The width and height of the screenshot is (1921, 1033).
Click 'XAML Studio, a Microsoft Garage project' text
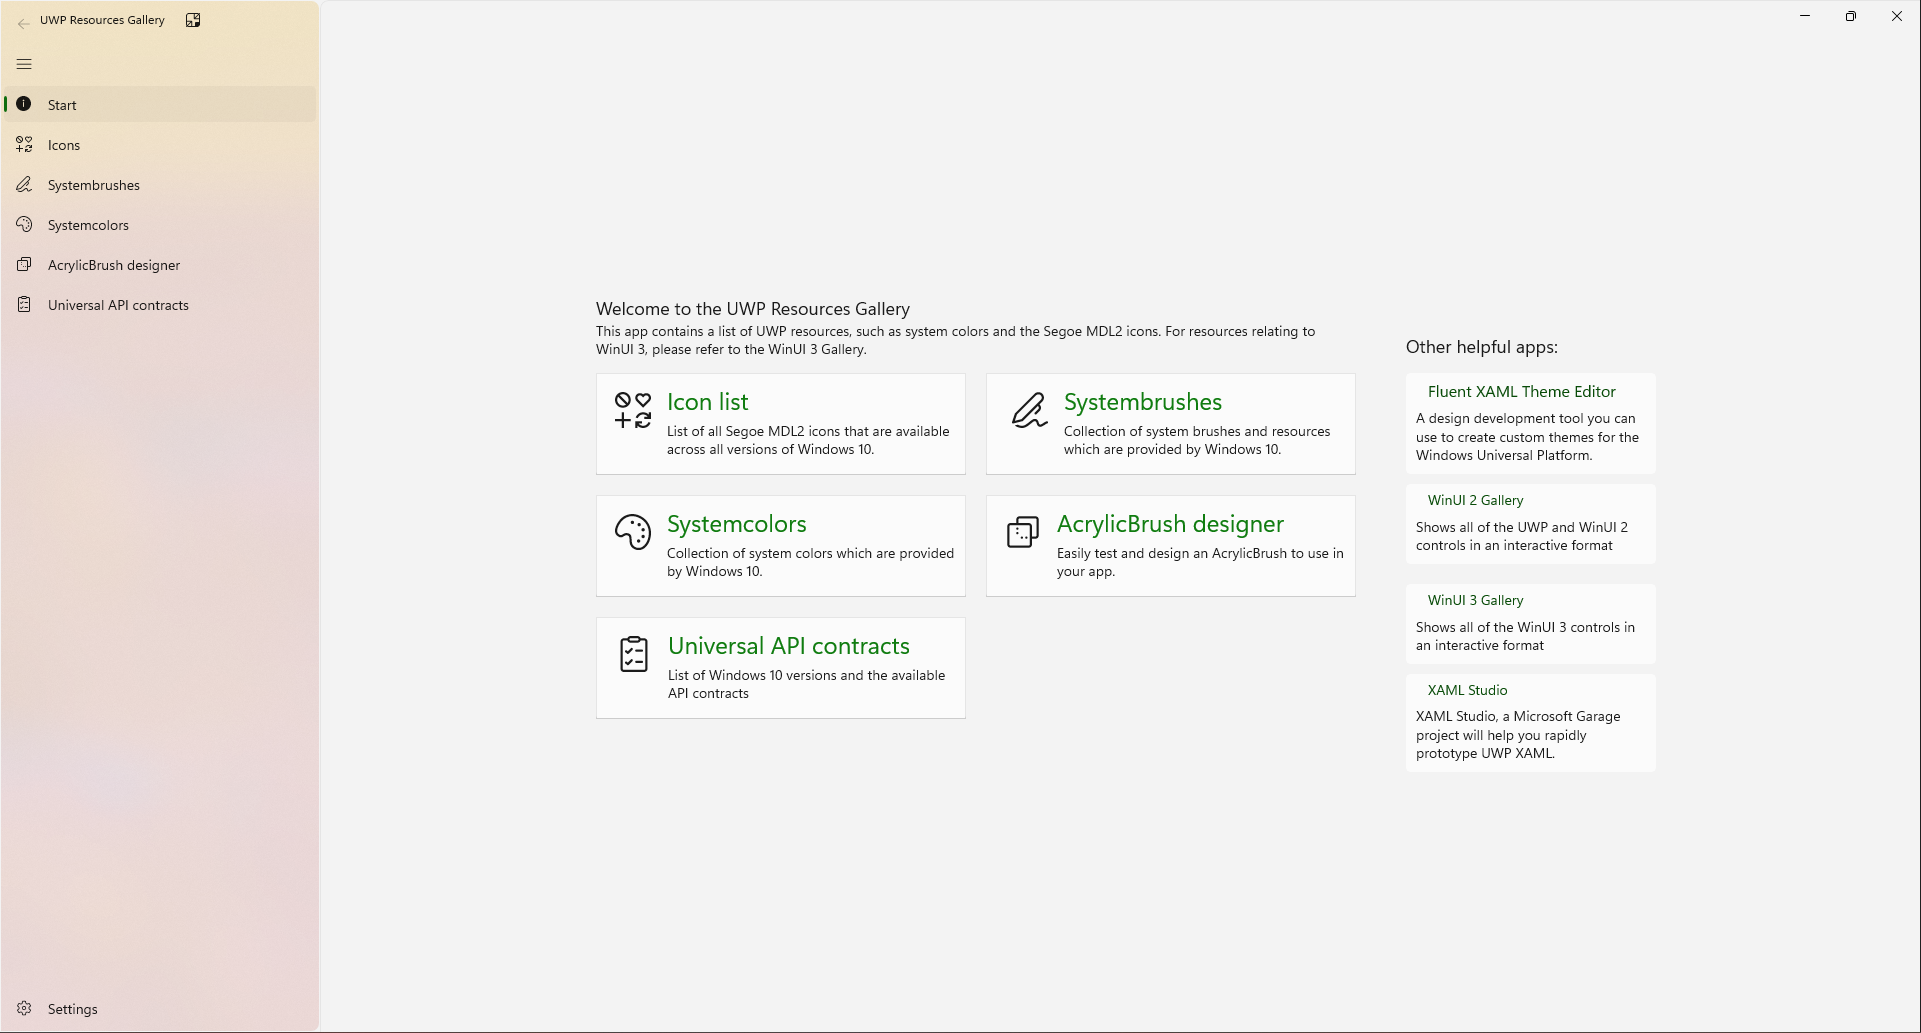[x=1518, y=735]
